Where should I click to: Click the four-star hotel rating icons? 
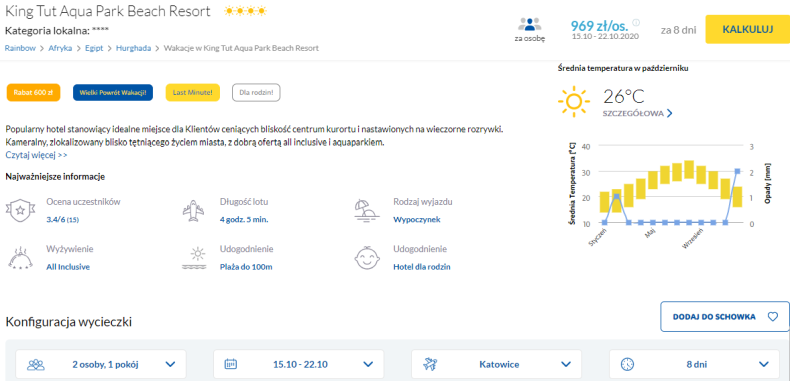(245, 11)
